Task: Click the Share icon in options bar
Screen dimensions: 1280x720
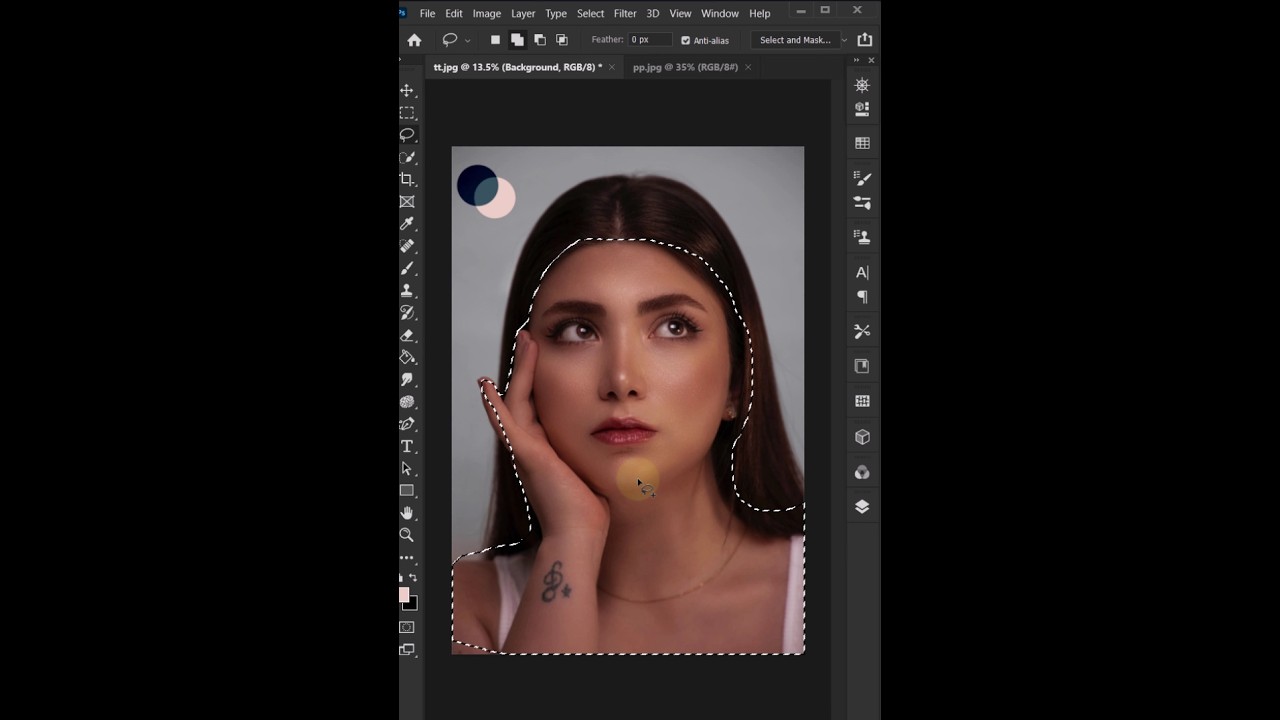Action: (865, 40)
